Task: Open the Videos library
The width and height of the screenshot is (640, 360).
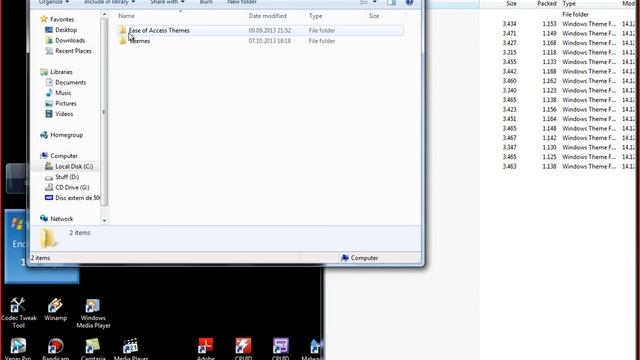Action: 64,114
